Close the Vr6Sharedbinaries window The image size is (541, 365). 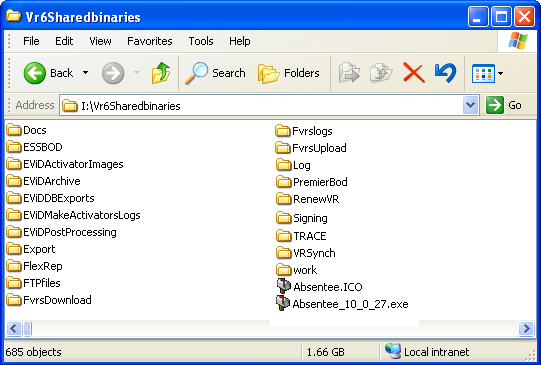(524, 16)
